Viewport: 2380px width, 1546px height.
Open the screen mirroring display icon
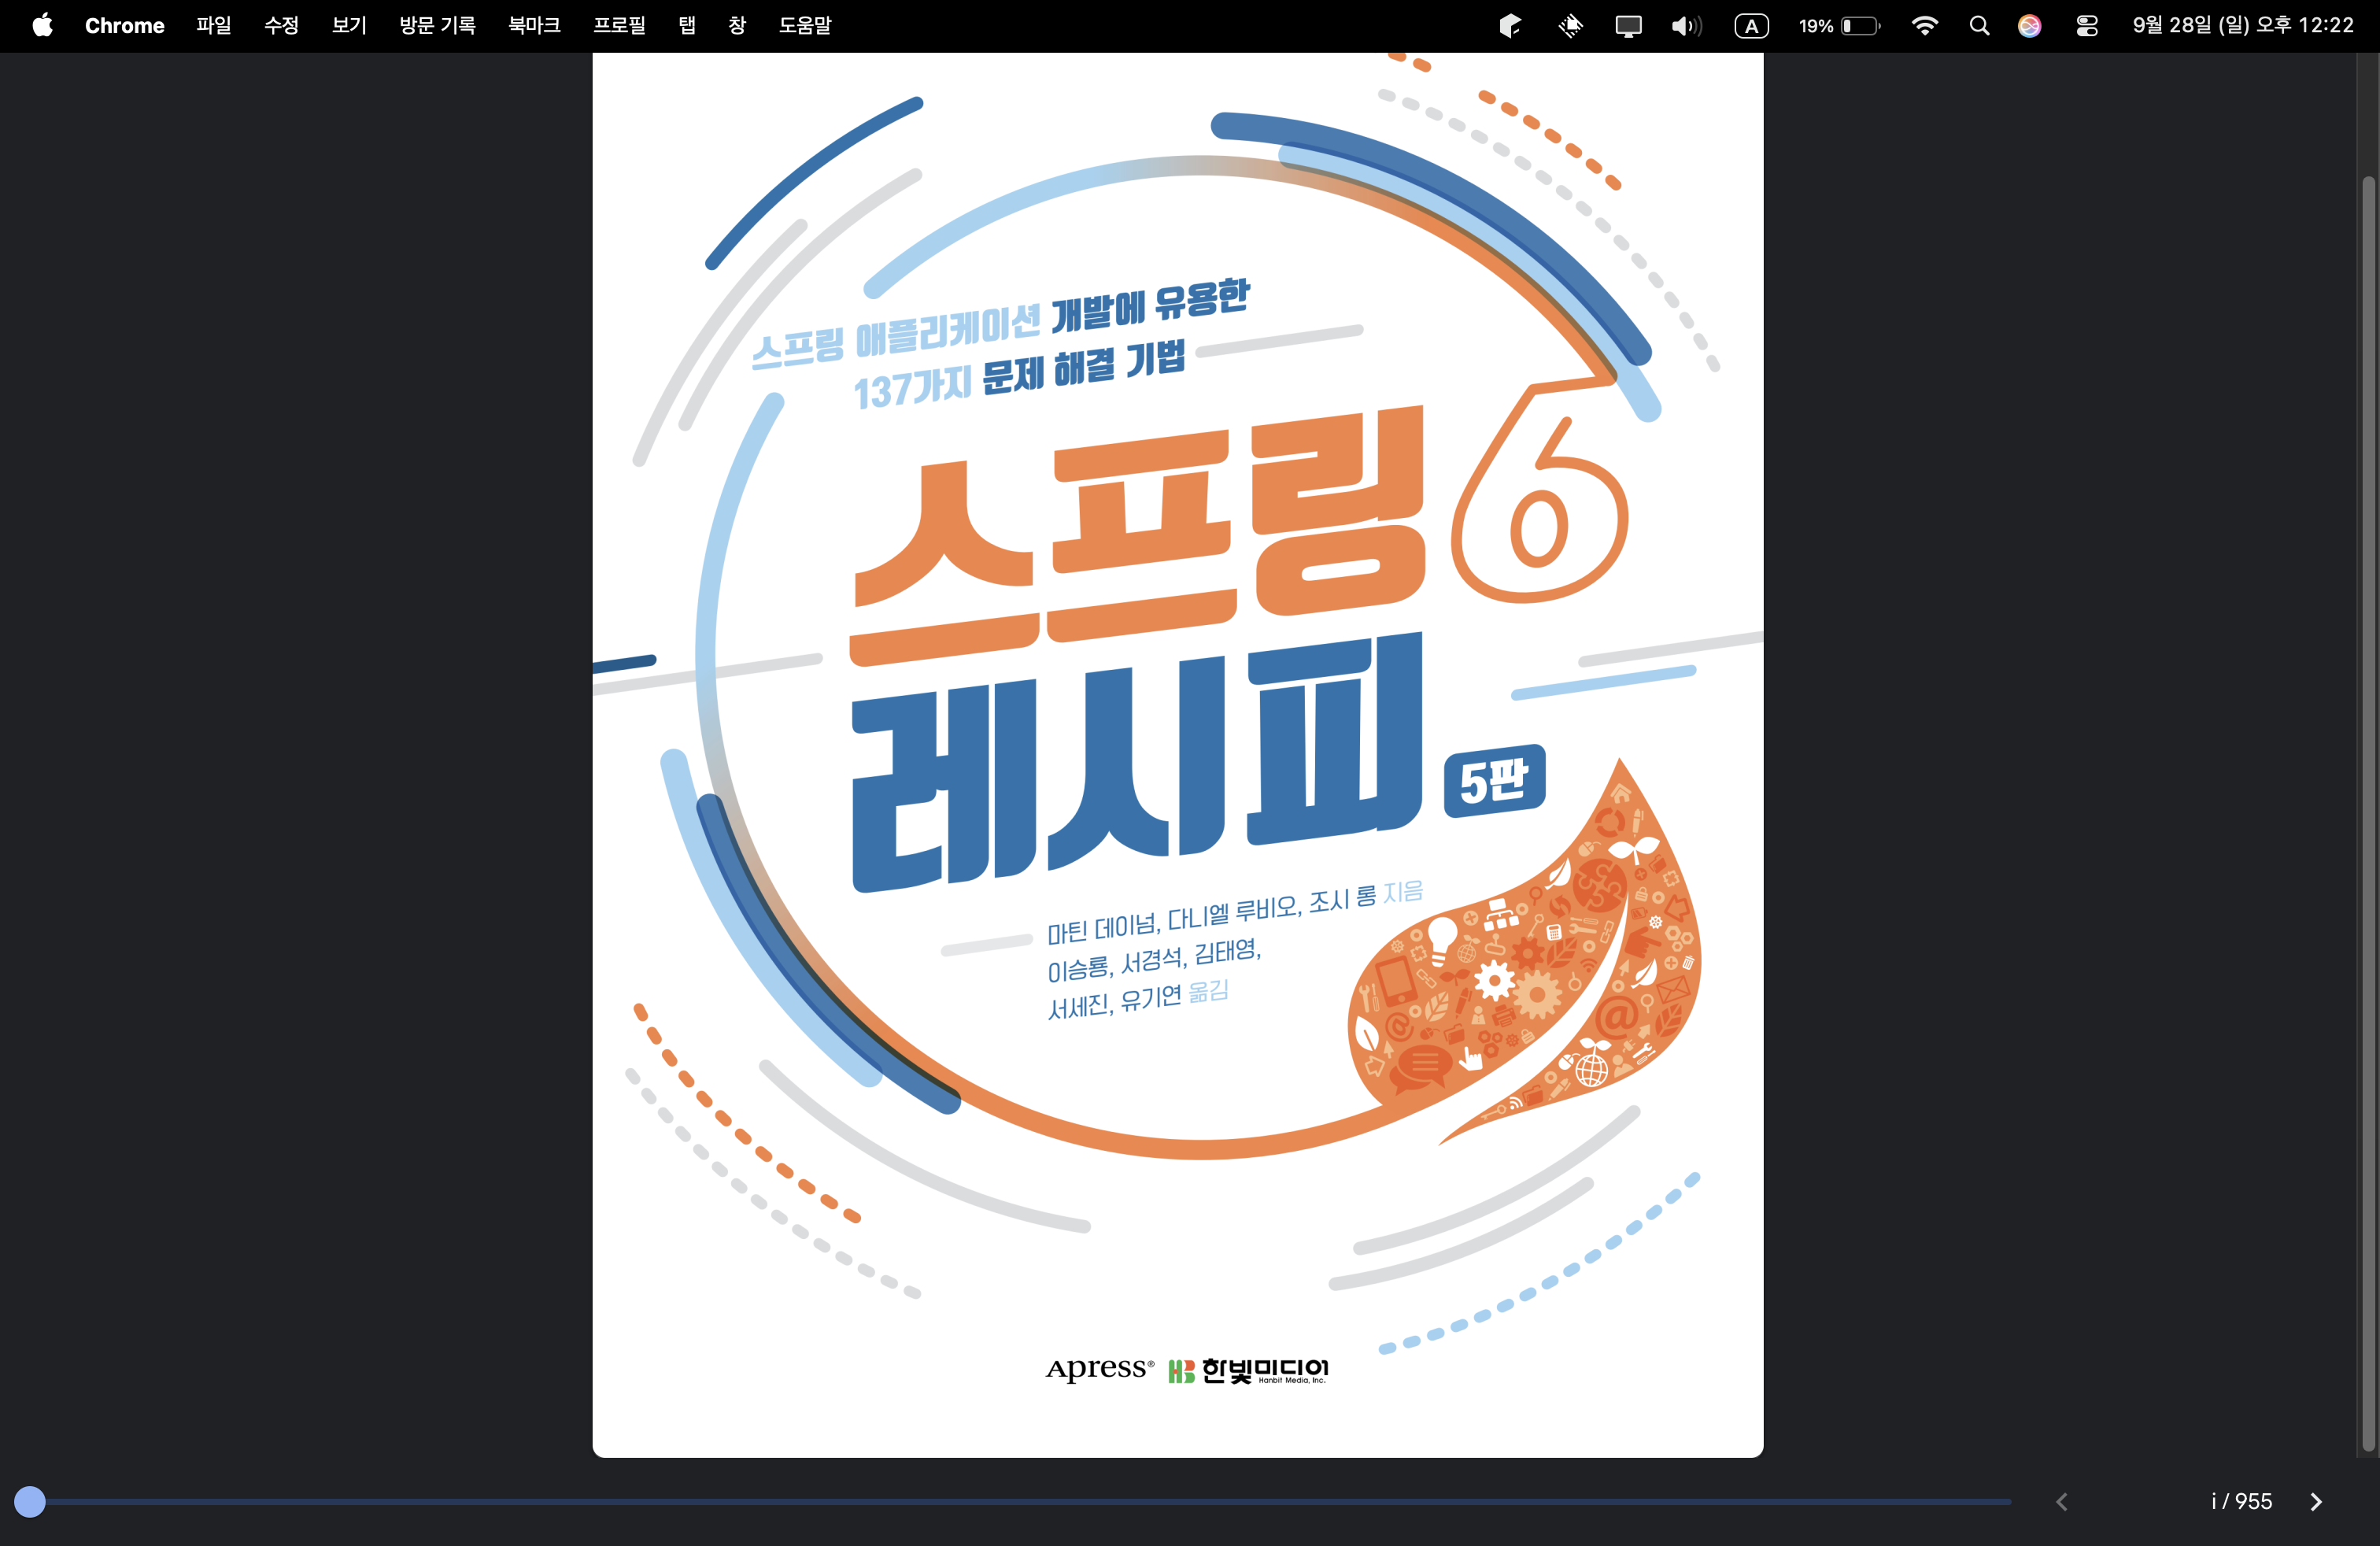pos(1628,25)
